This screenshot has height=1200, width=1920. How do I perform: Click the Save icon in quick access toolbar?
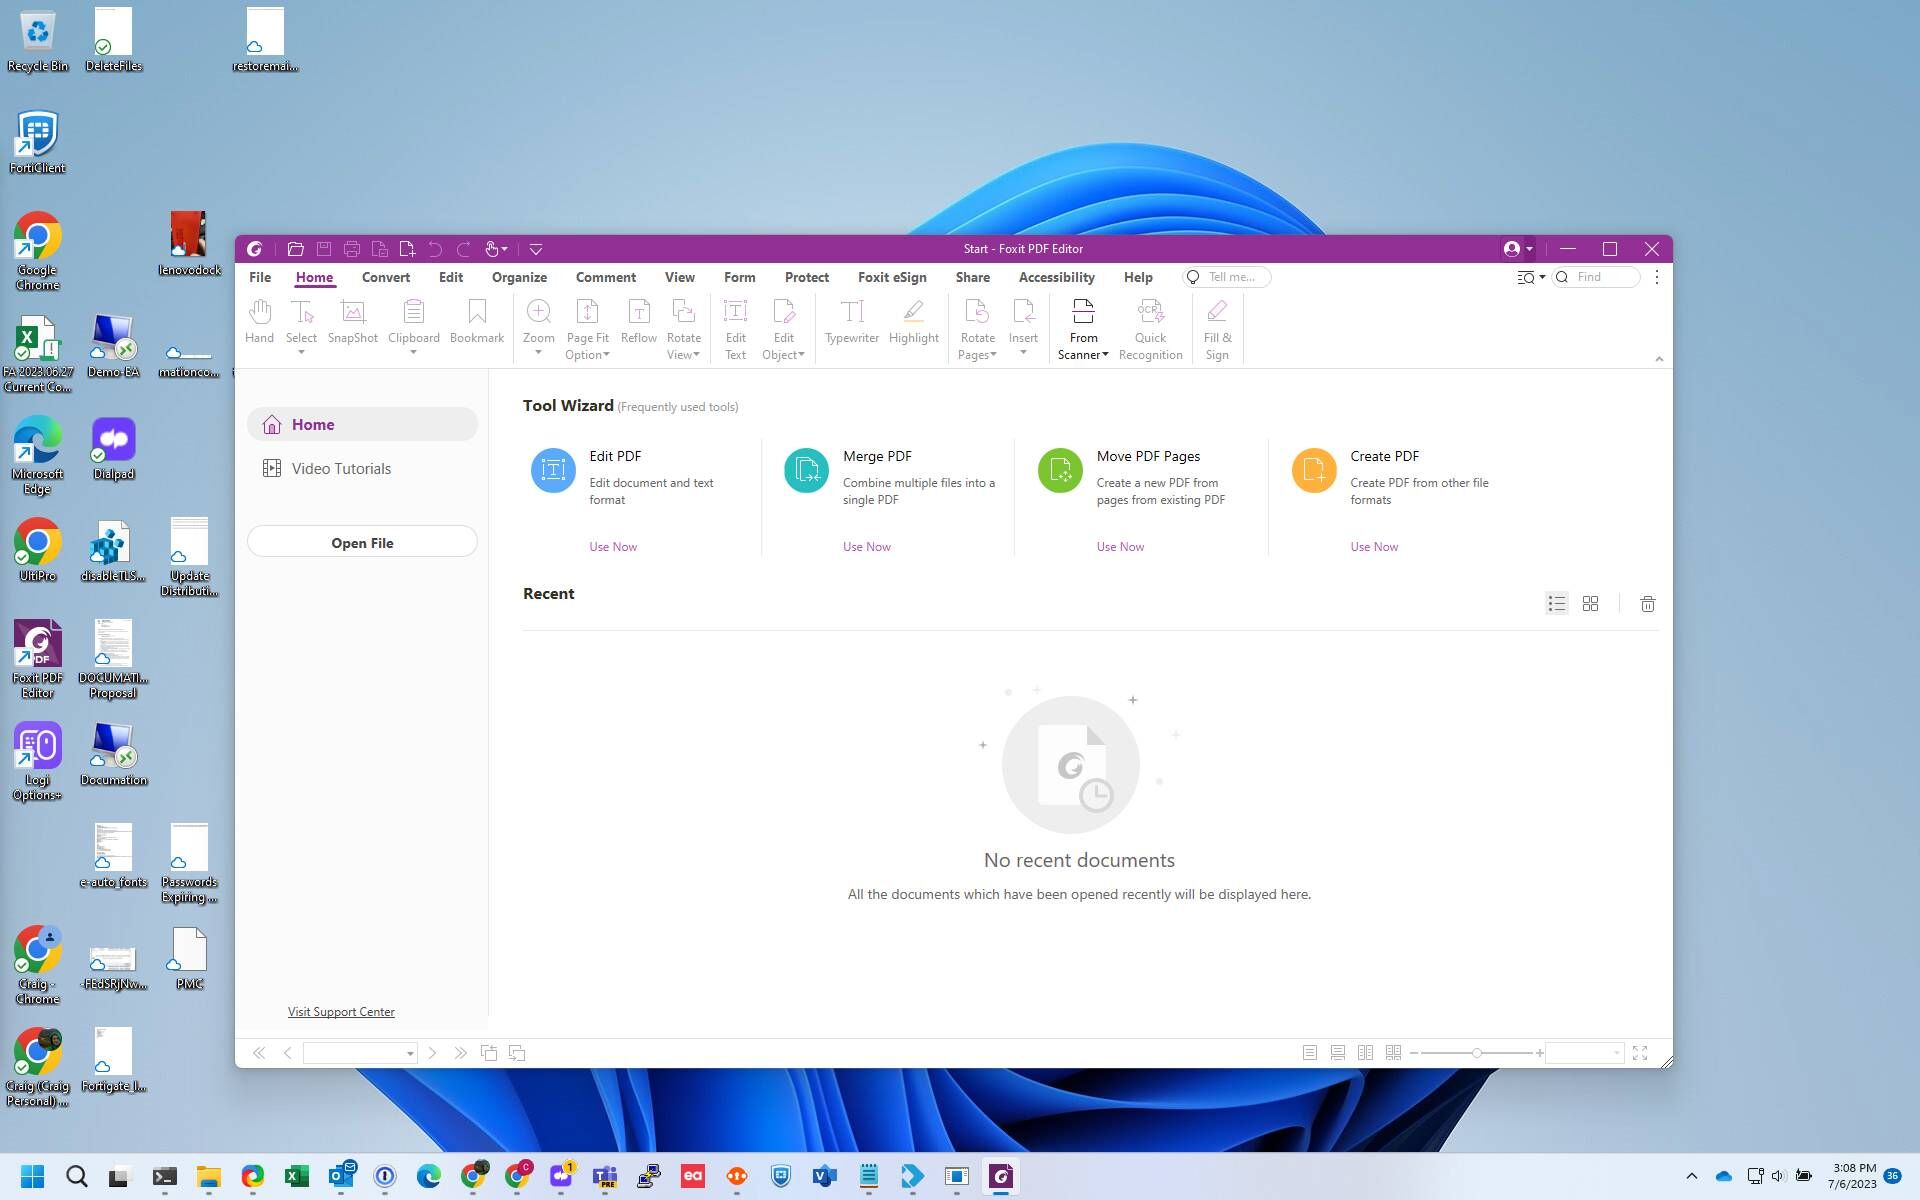(x=323, y=249)
